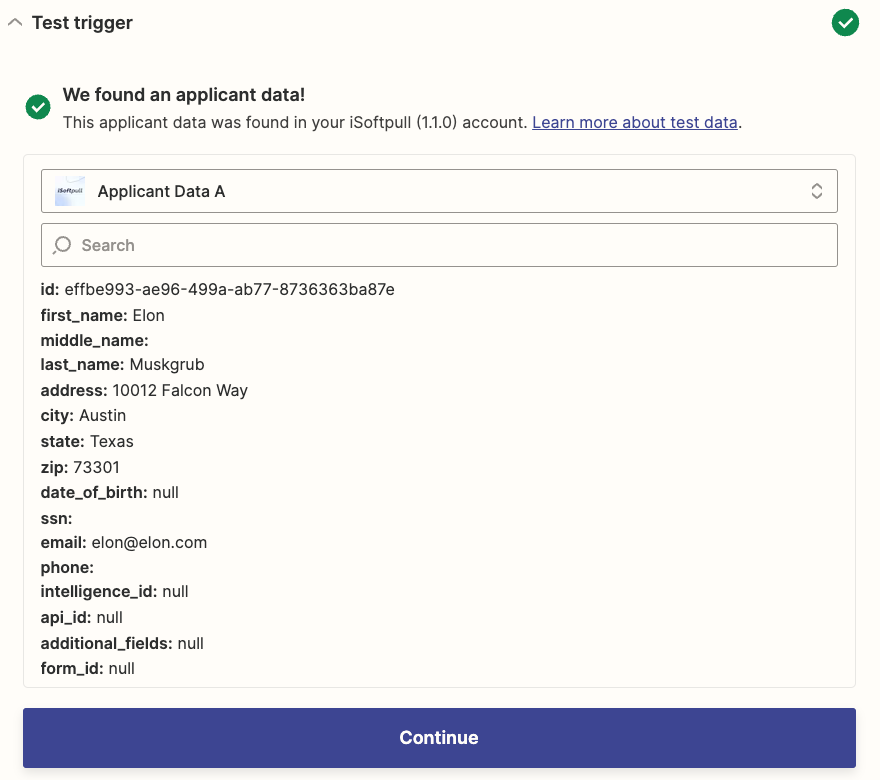This screenshot has height=780, width=880.
Task: Collapse the Test trigger section chevron
Action: click(x=15, y=23)
